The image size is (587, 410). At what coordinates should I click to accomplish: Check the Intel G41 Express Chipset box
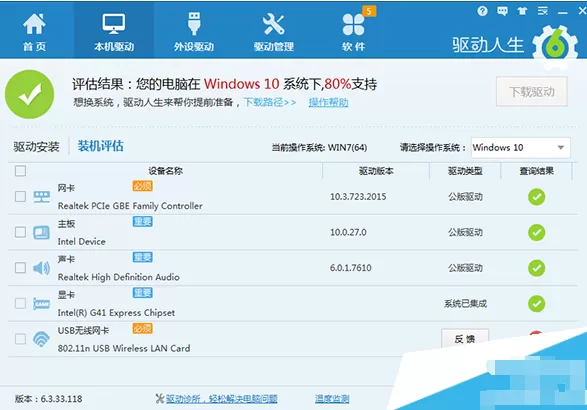pyautogui.click(x=20, y=303)
